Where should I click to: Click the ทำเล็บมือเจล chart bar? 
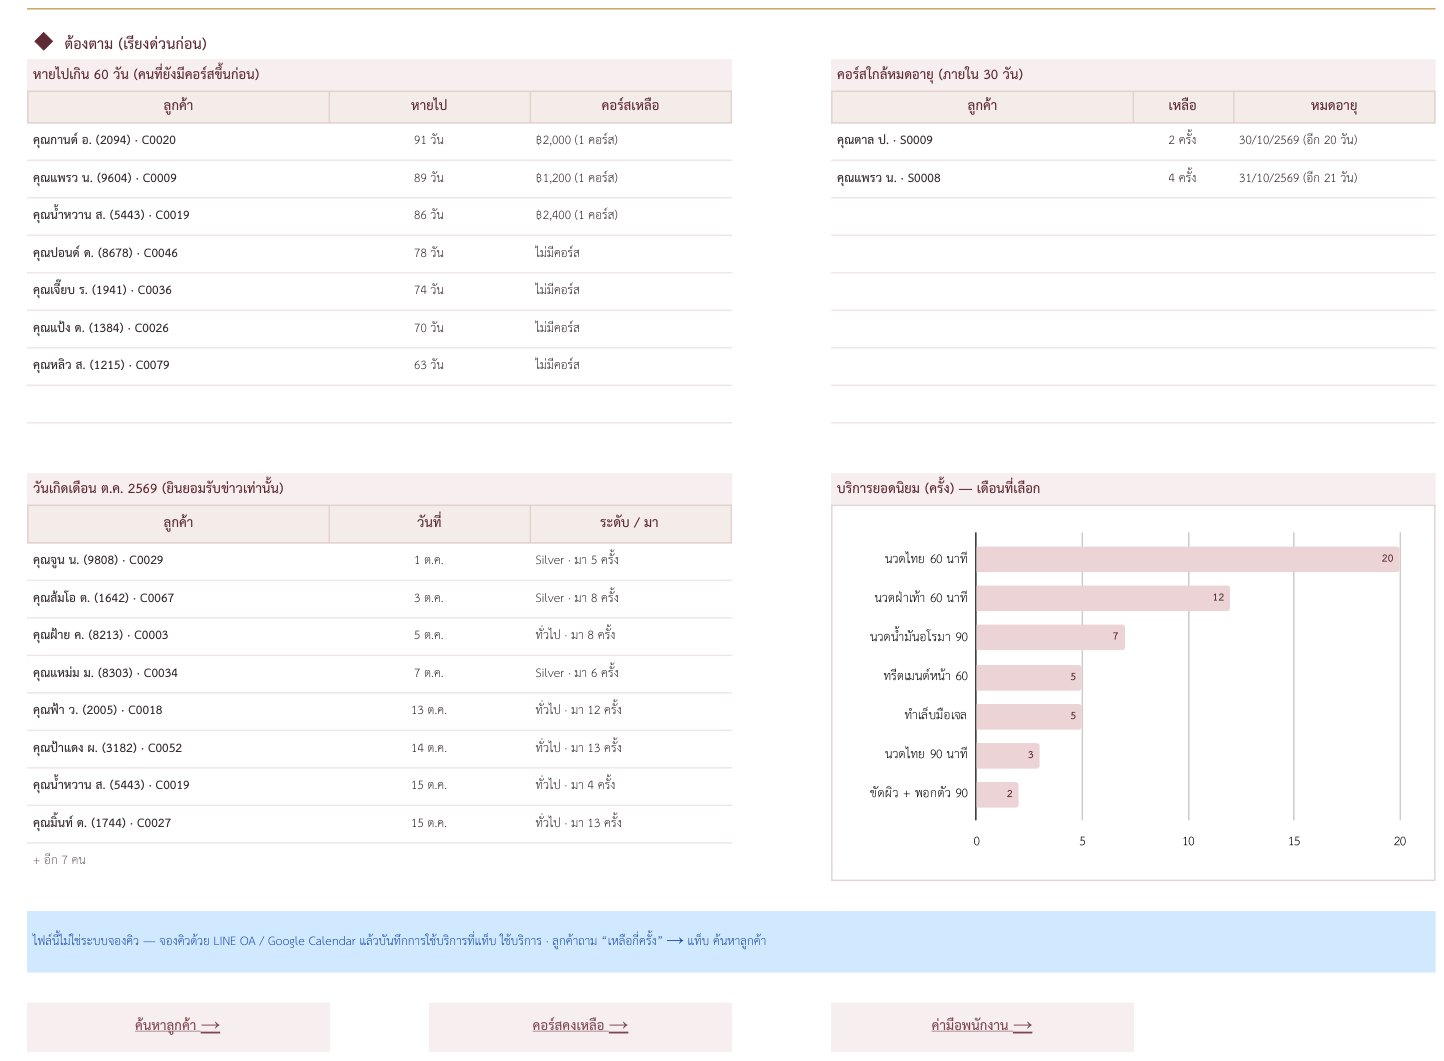click(1029, 716)
